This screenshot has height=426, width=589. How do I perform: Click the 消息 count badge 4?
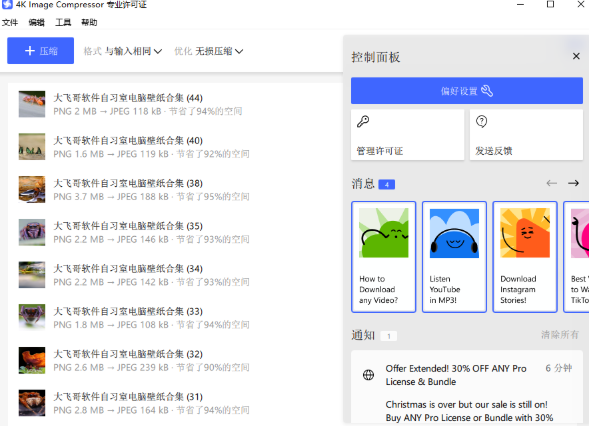click(x=387, y=184)
